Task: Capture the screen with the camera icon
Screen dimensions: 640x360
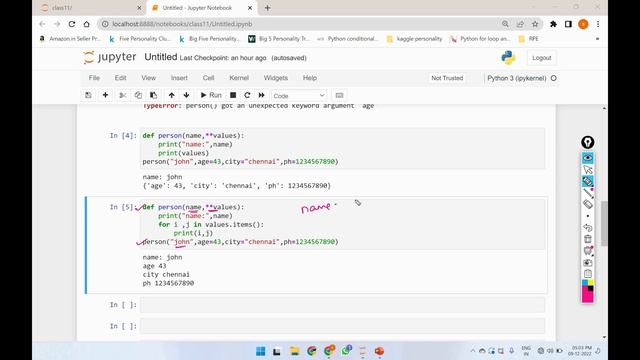Action: pos(588,262)
